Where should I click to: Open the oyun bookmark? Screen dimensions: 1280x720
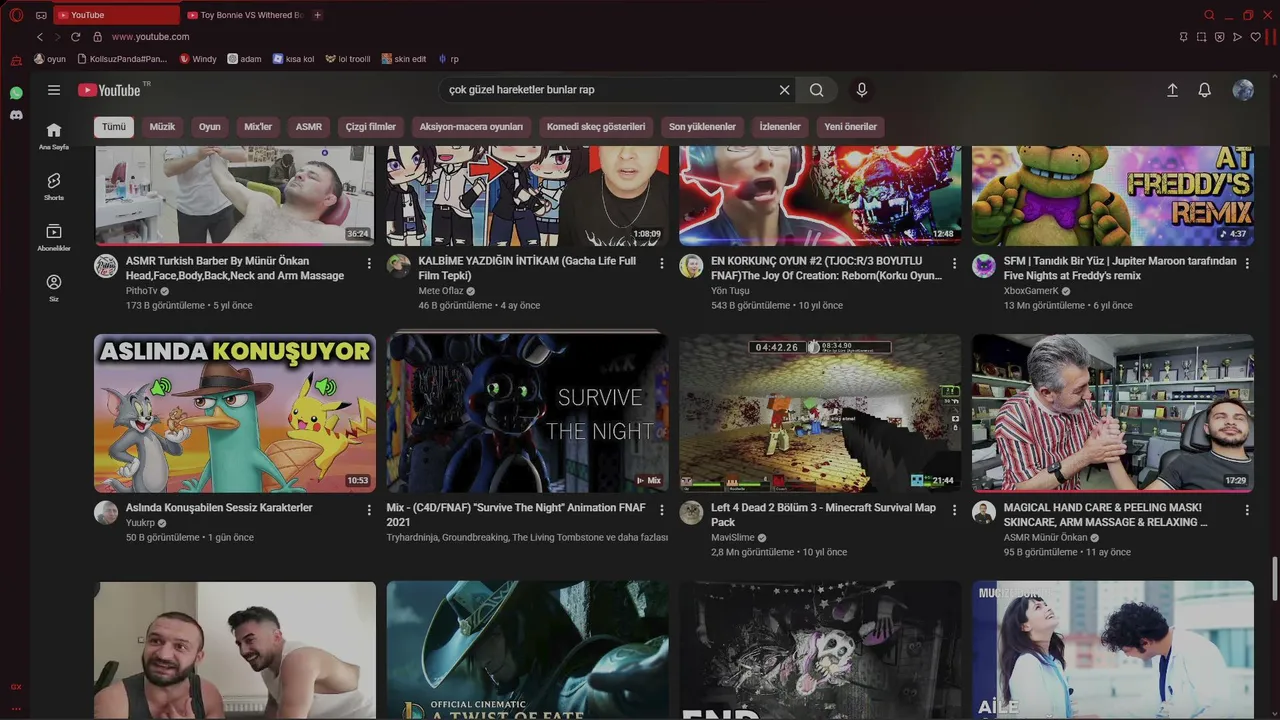click(x=50, y=59)
